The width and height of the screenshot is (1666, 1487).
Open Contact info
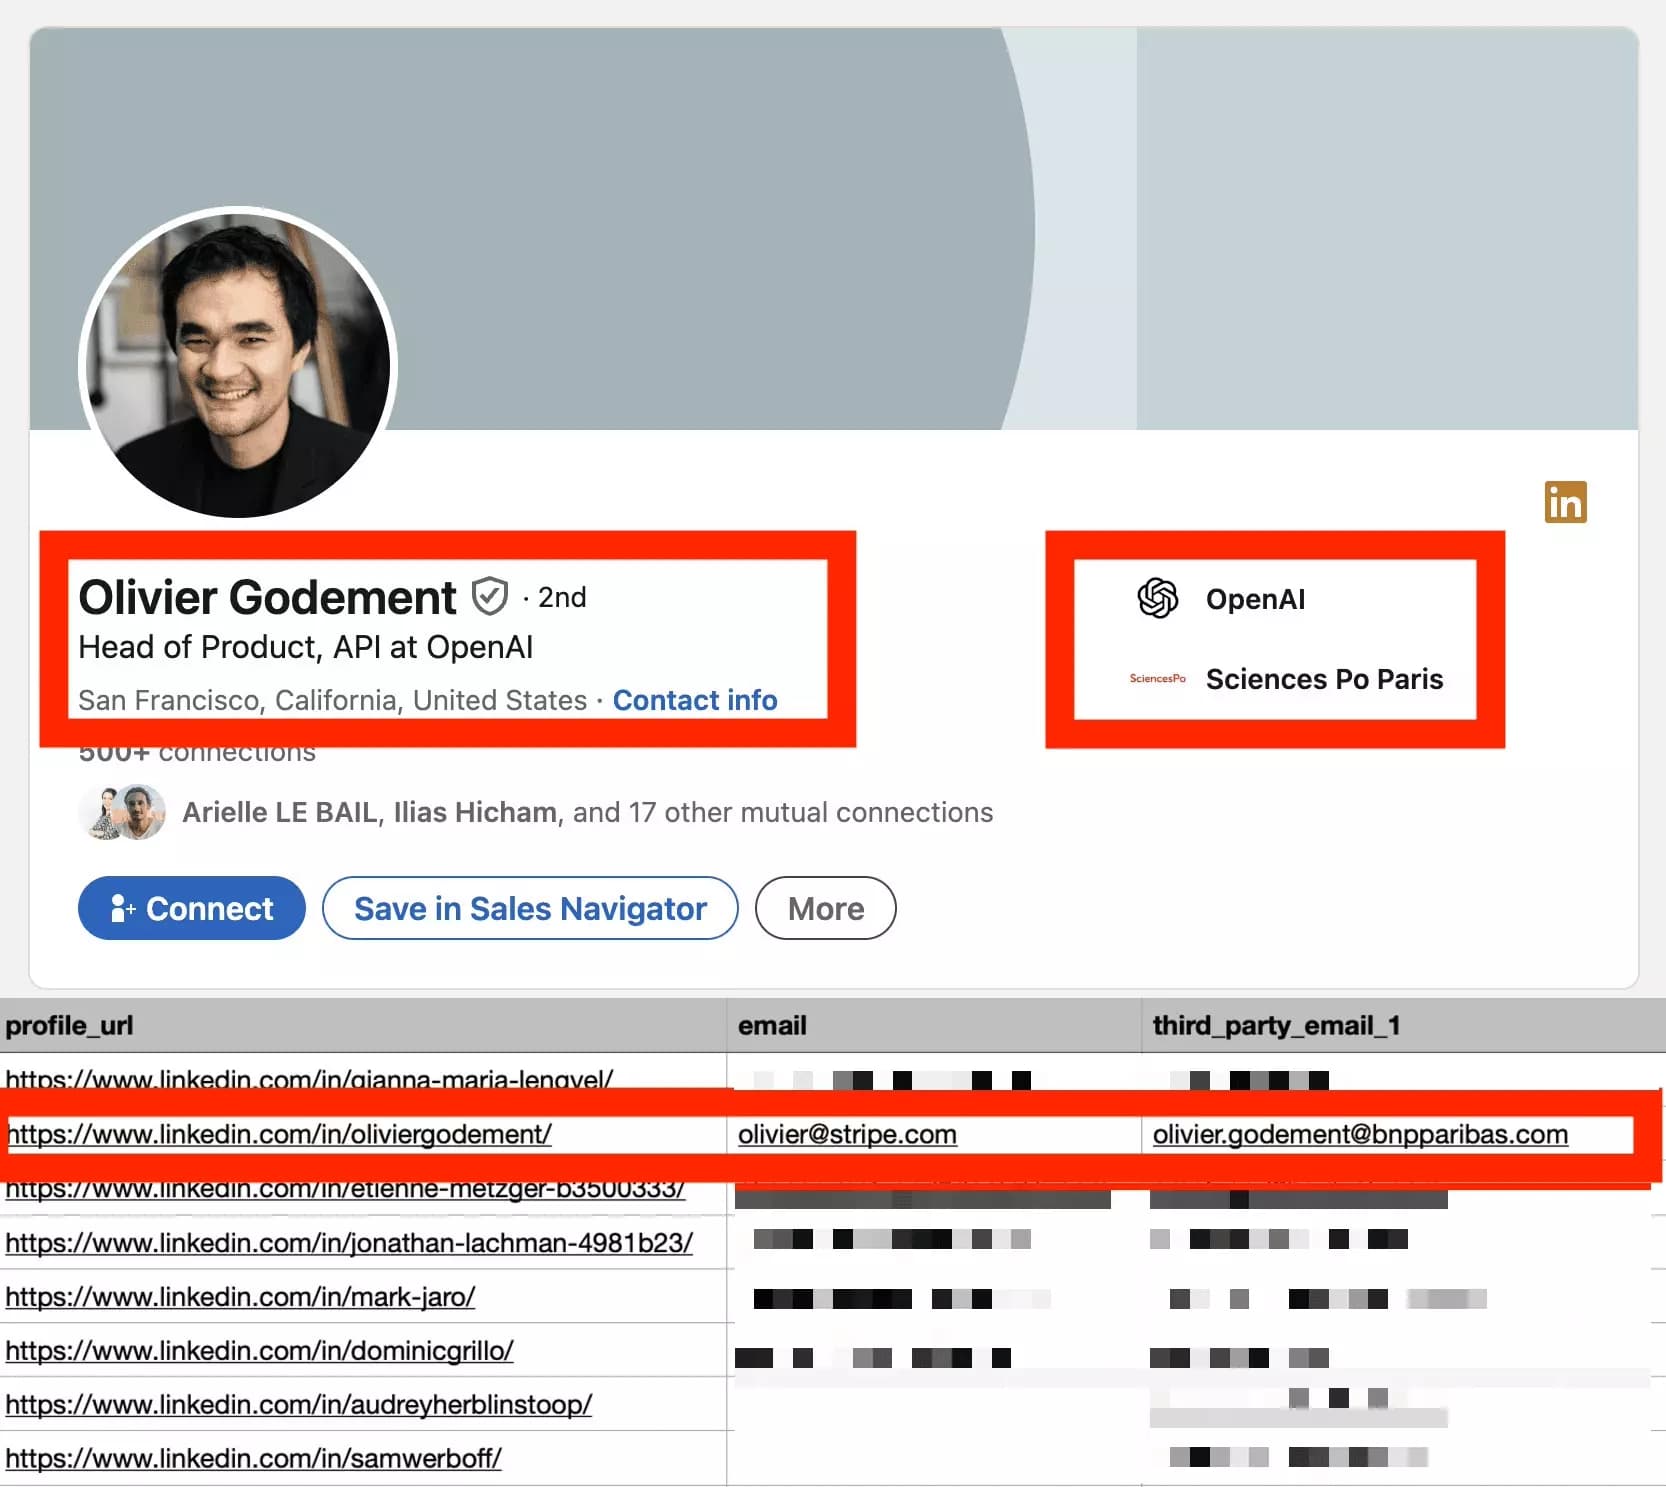[x=694, y=700]
